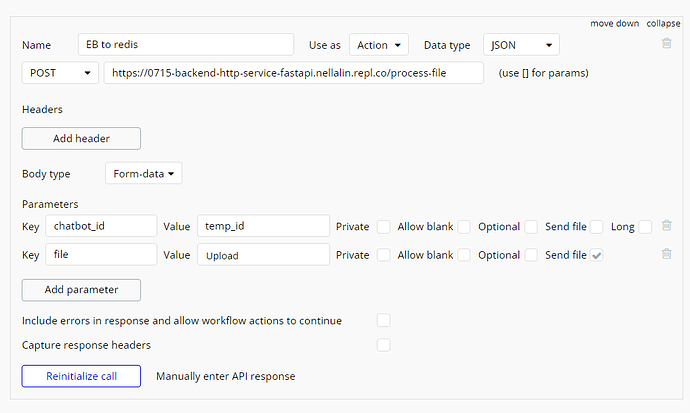Click Manually enter API response link

(x=225, y=377)
